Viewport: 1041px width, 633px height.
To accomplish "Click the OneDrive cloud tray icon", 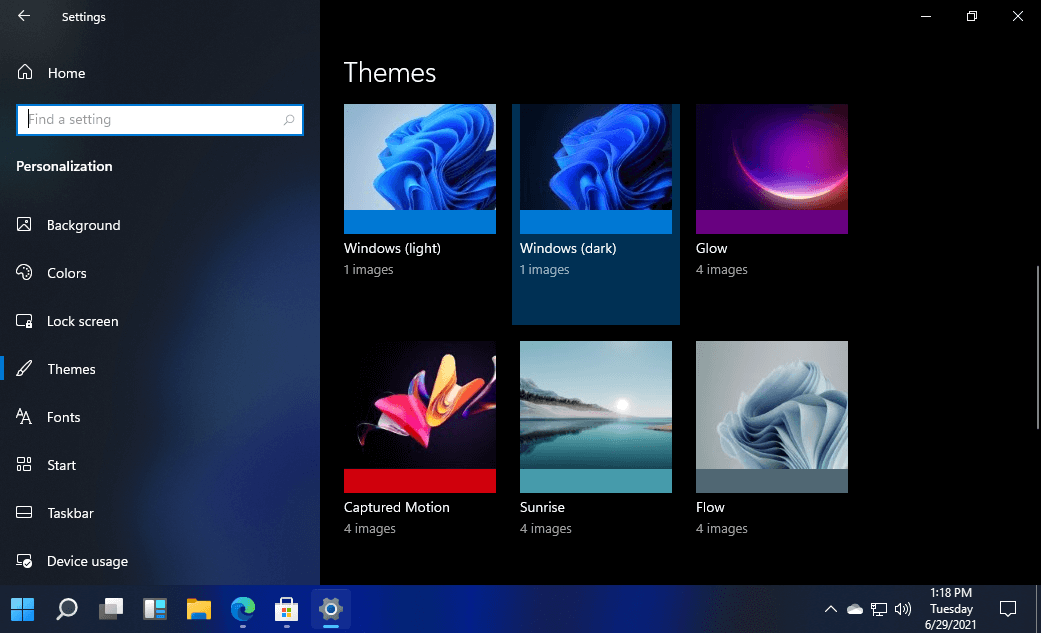I will click(855, 608).
